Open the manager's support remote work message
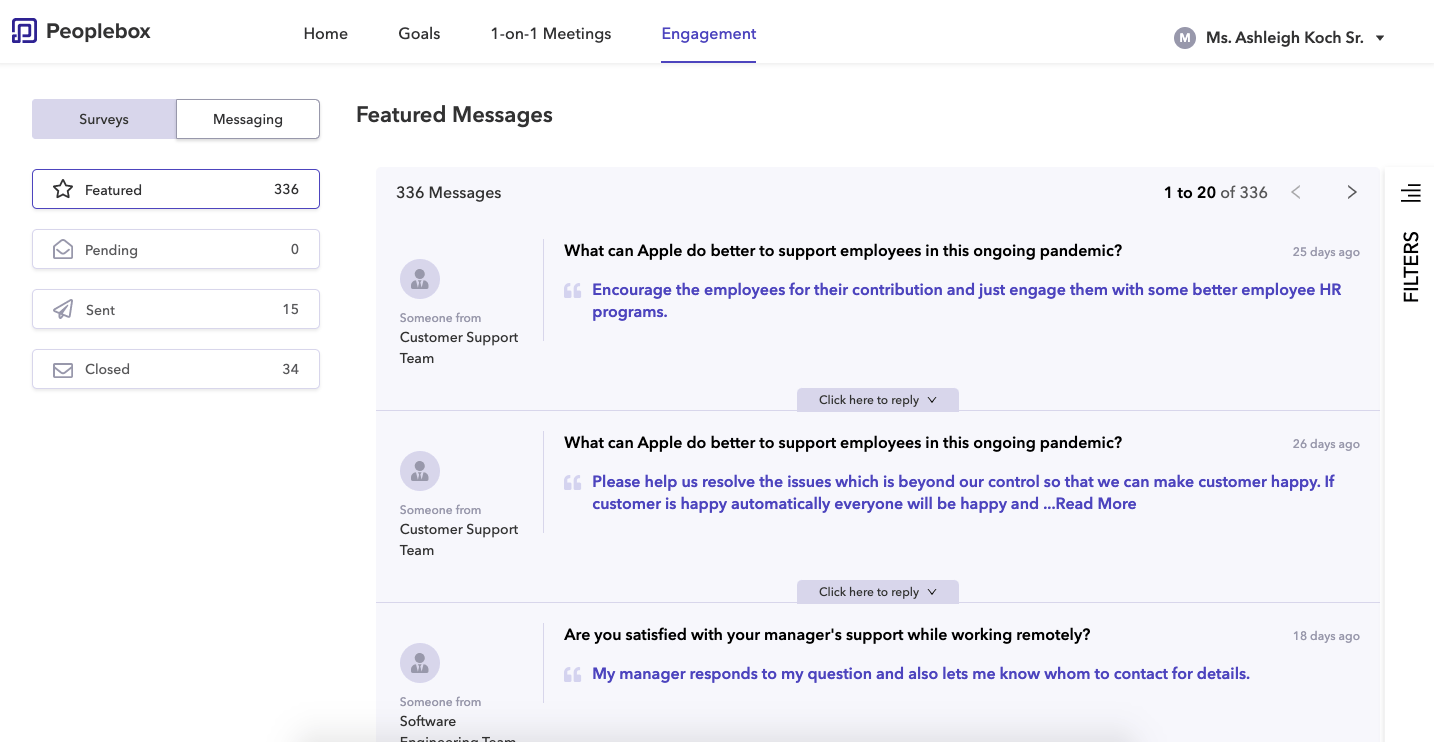Image resolution: width=1434 pixels, height=742 pixels. (920, 674)
